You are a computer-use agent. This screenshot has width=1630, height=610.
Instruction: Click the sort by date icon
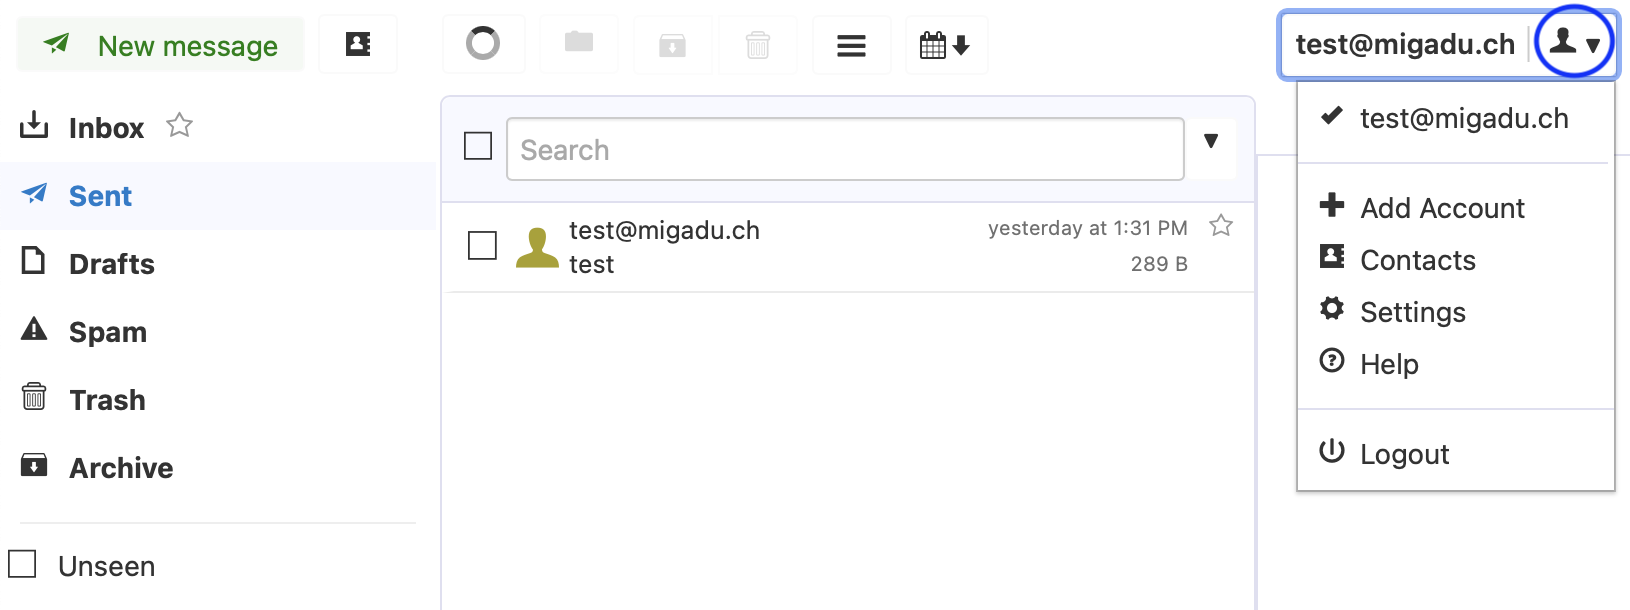click(945, 43)
